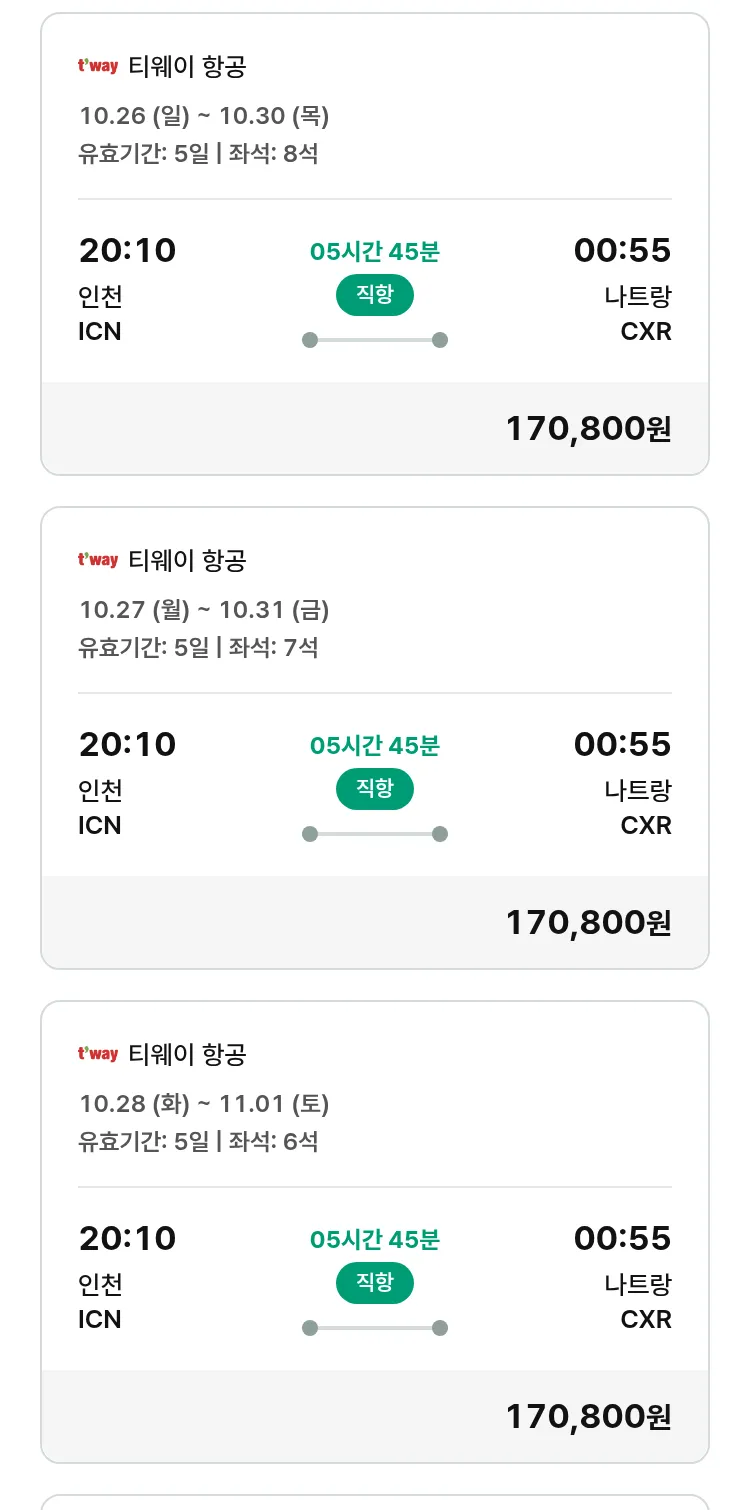This screenshot has height=1510, width=750.
Task: Click route line end dot on 10.28 flight
Action: tap(439, 1328)
